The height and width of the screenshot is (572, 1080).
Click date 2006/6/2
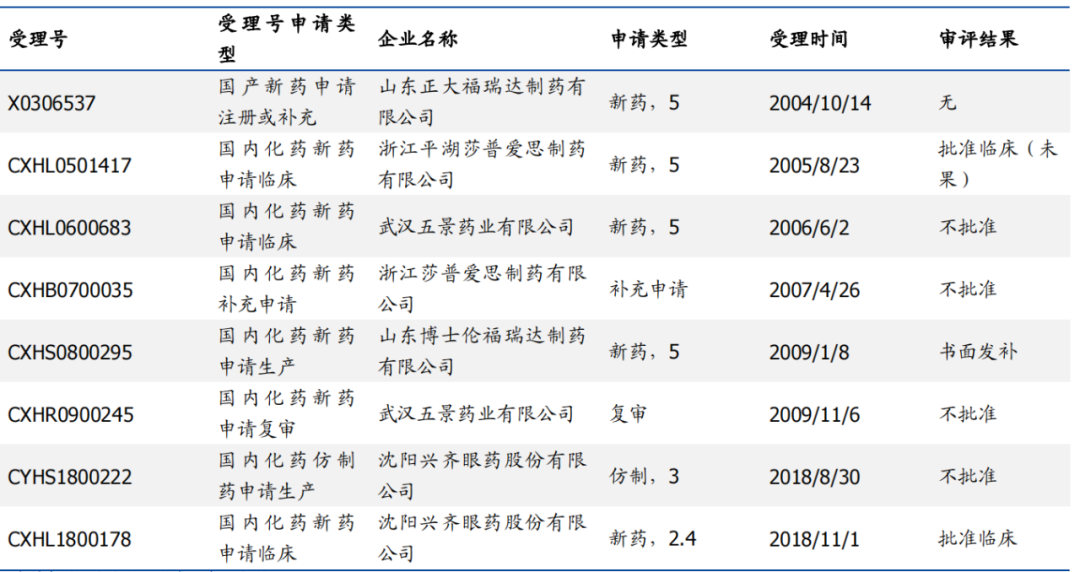coord(809,228)
